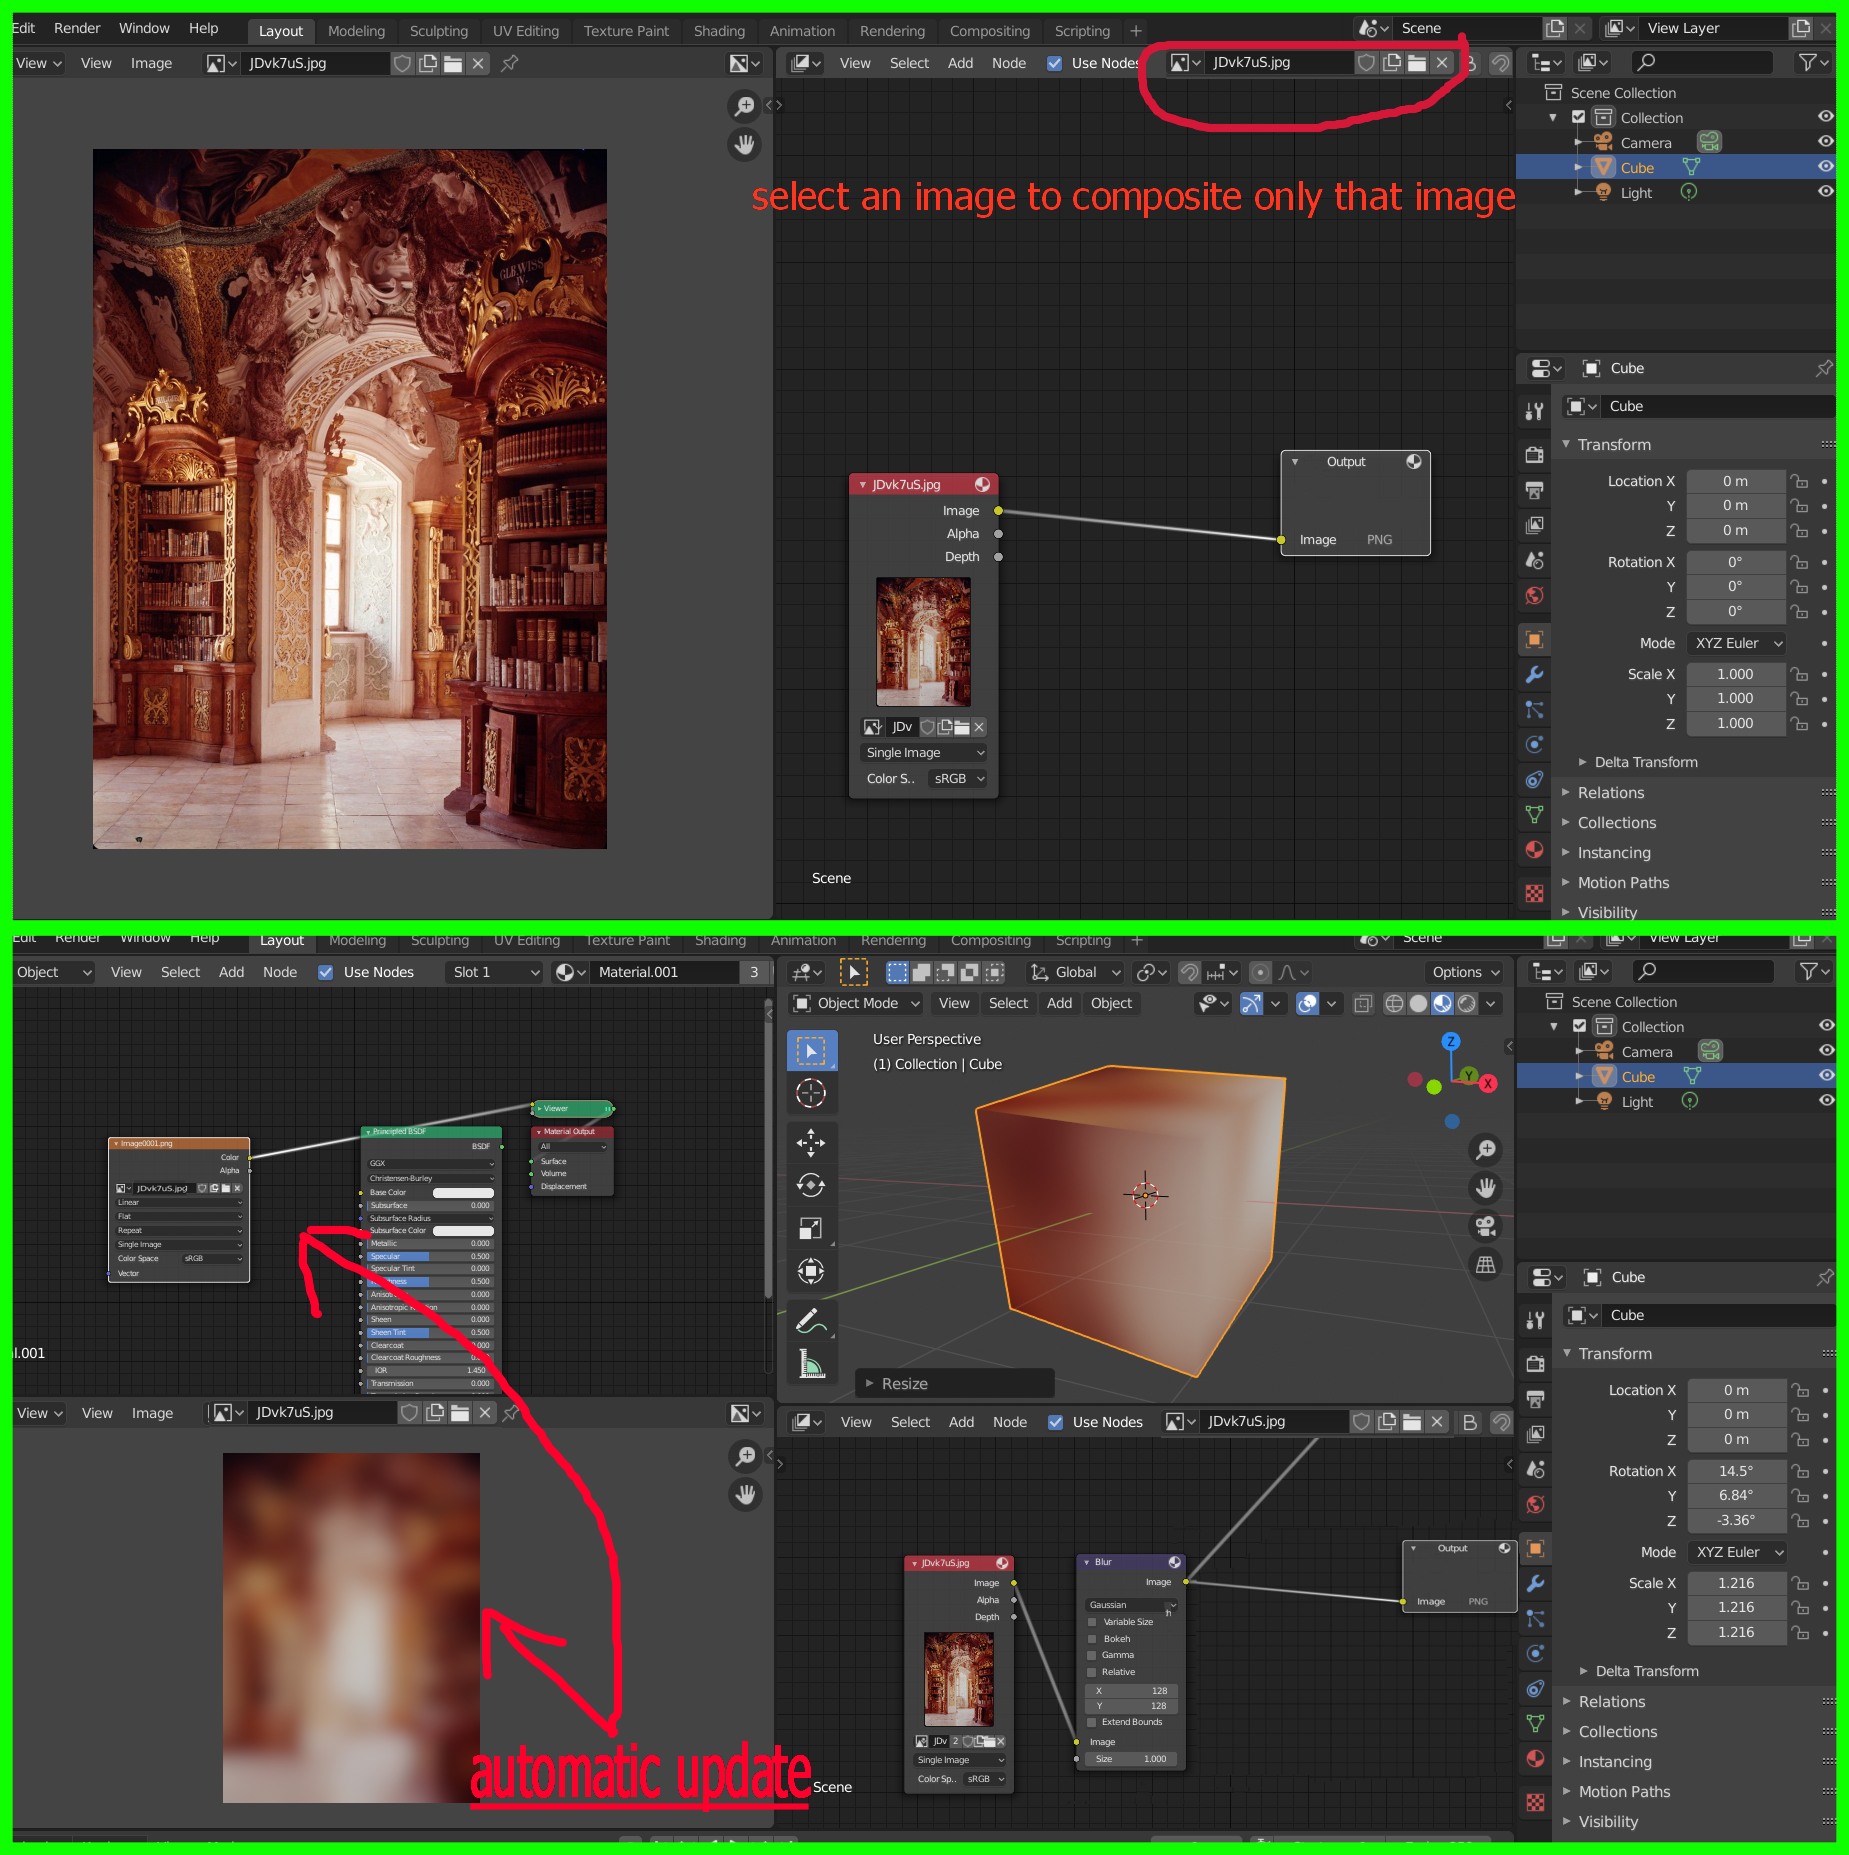Viewport: 1849px width, 1855px height.
Task: Select the Measure ruler tool in the 3D viewport
Action: 810,1364
